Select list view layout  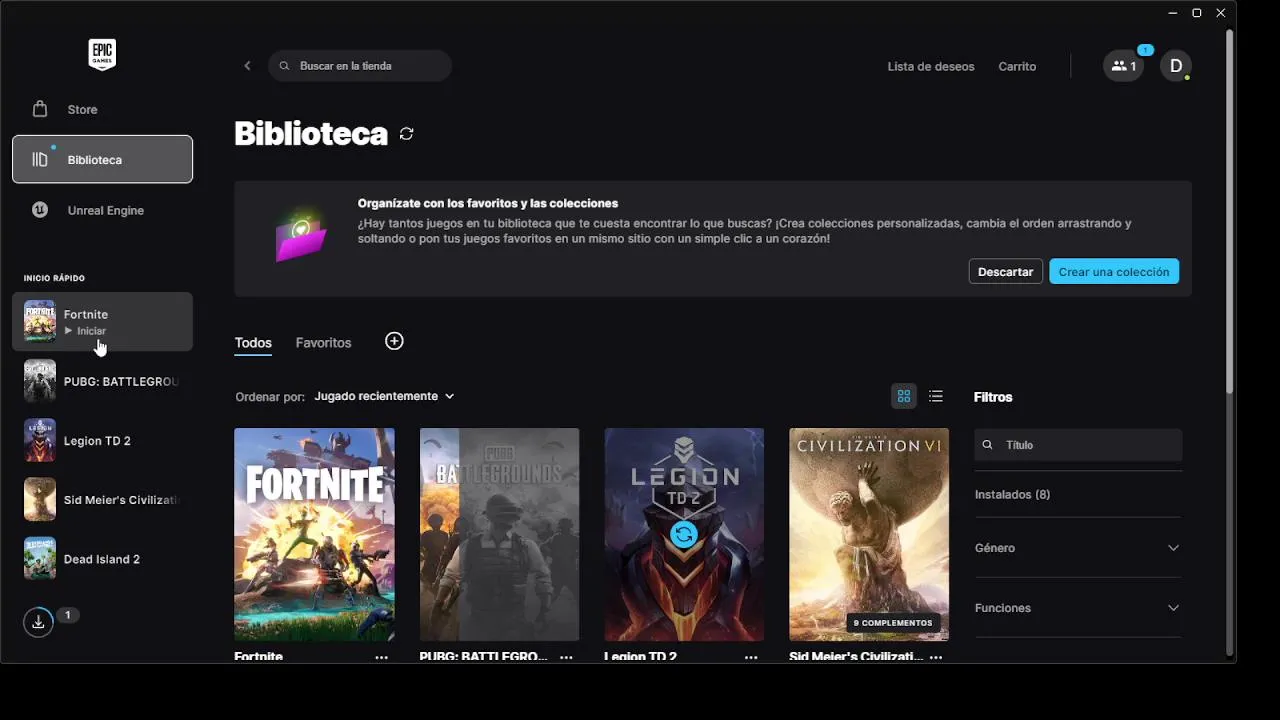[936, 396]
